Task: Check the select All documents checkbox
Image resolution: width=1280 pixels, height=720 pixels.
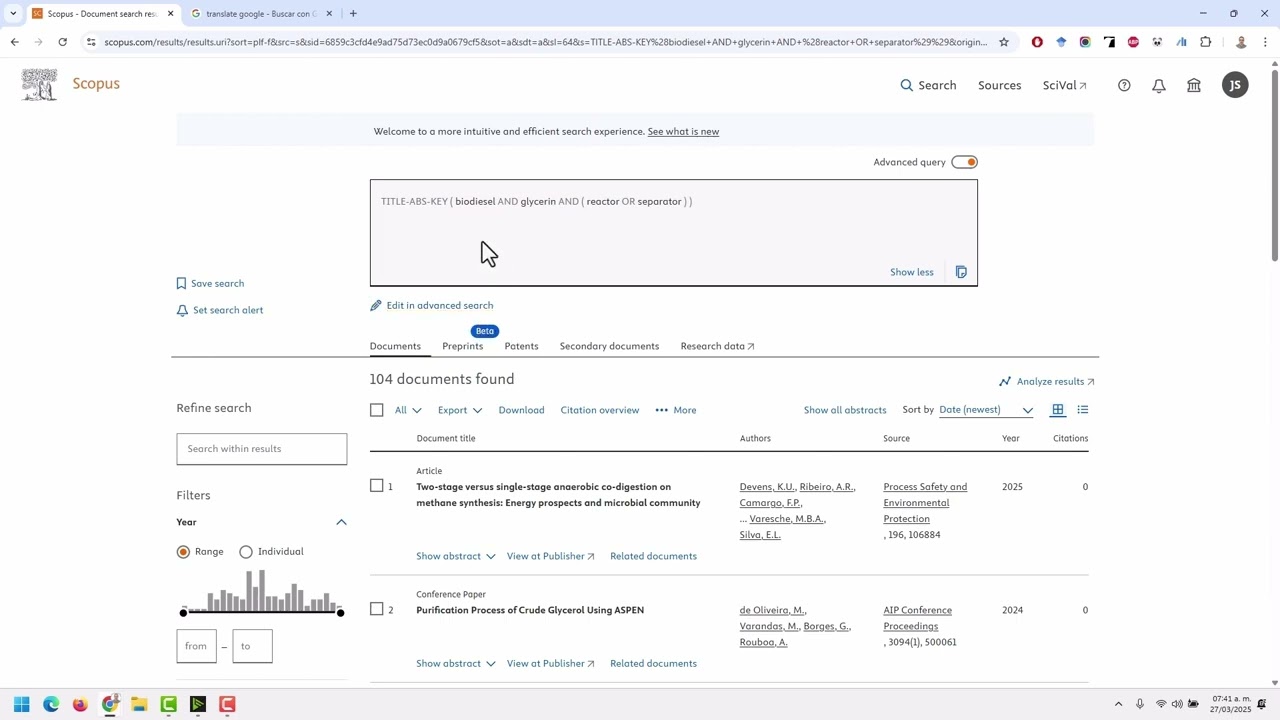Action: point(376,410)
